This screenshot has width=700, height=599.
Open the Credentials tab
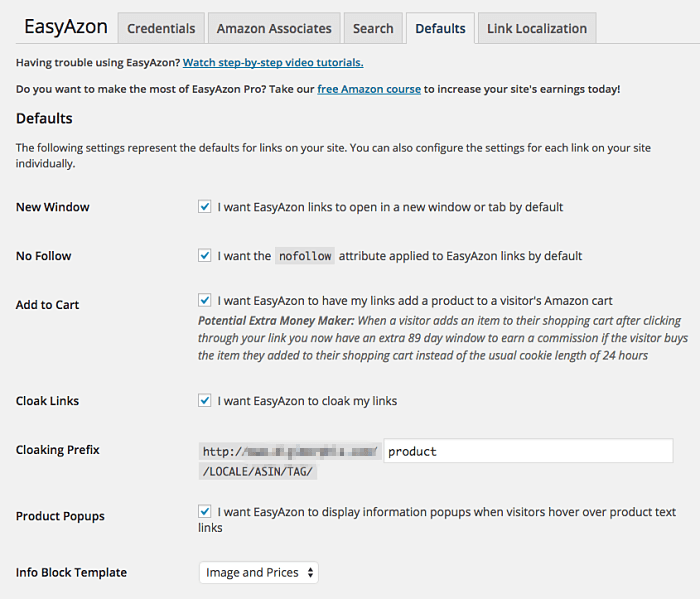tap(161, 28)
